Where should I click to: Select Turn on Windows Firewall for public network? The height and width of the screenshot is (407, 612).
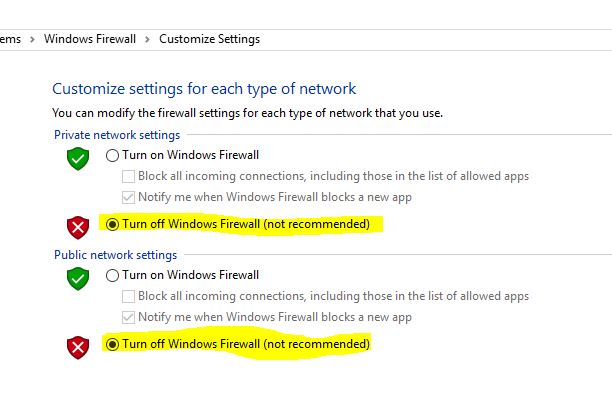[112, 275]
